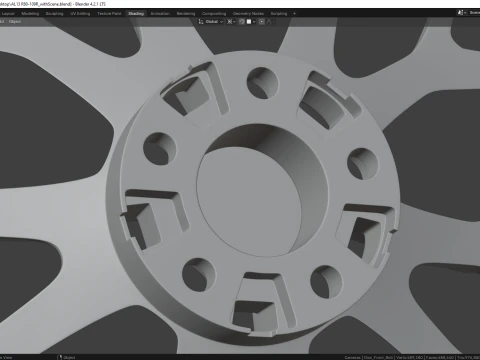Viewport: 480px width, 360px height.
Task: Click the Object hint in the status bar
Action: [x=69, y=357]
